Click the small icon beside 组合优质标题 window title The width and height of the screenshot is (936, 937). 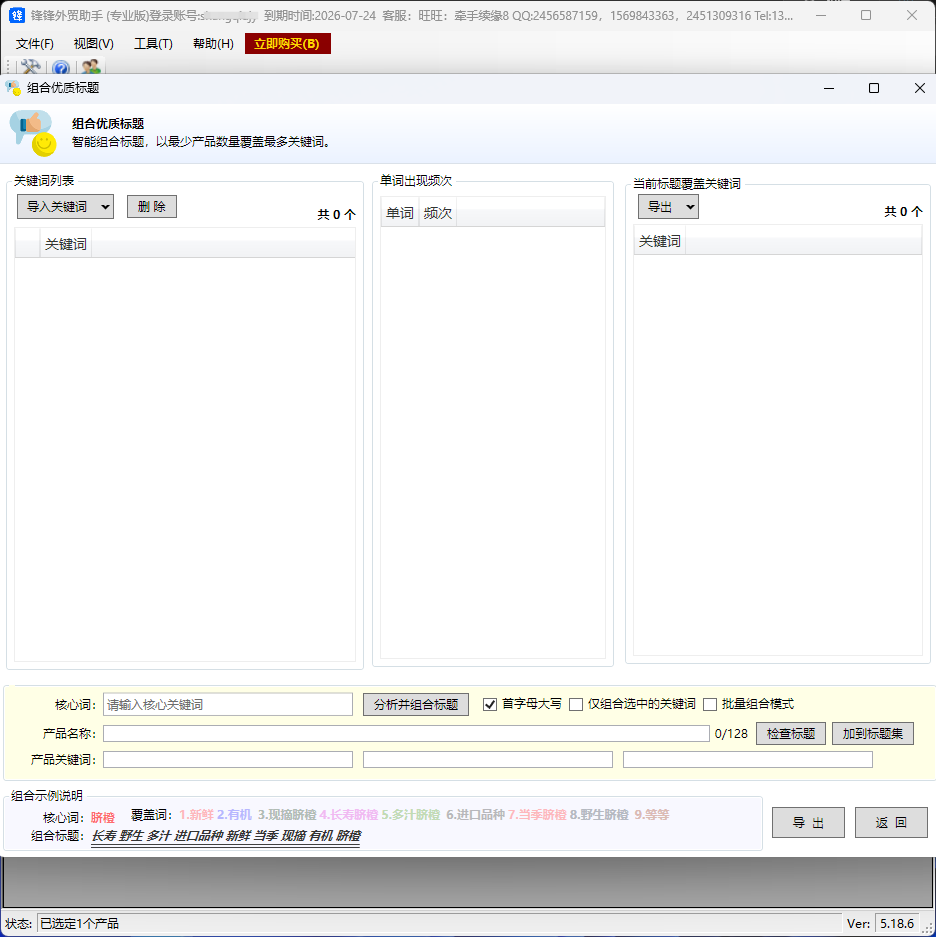[14, 88]
